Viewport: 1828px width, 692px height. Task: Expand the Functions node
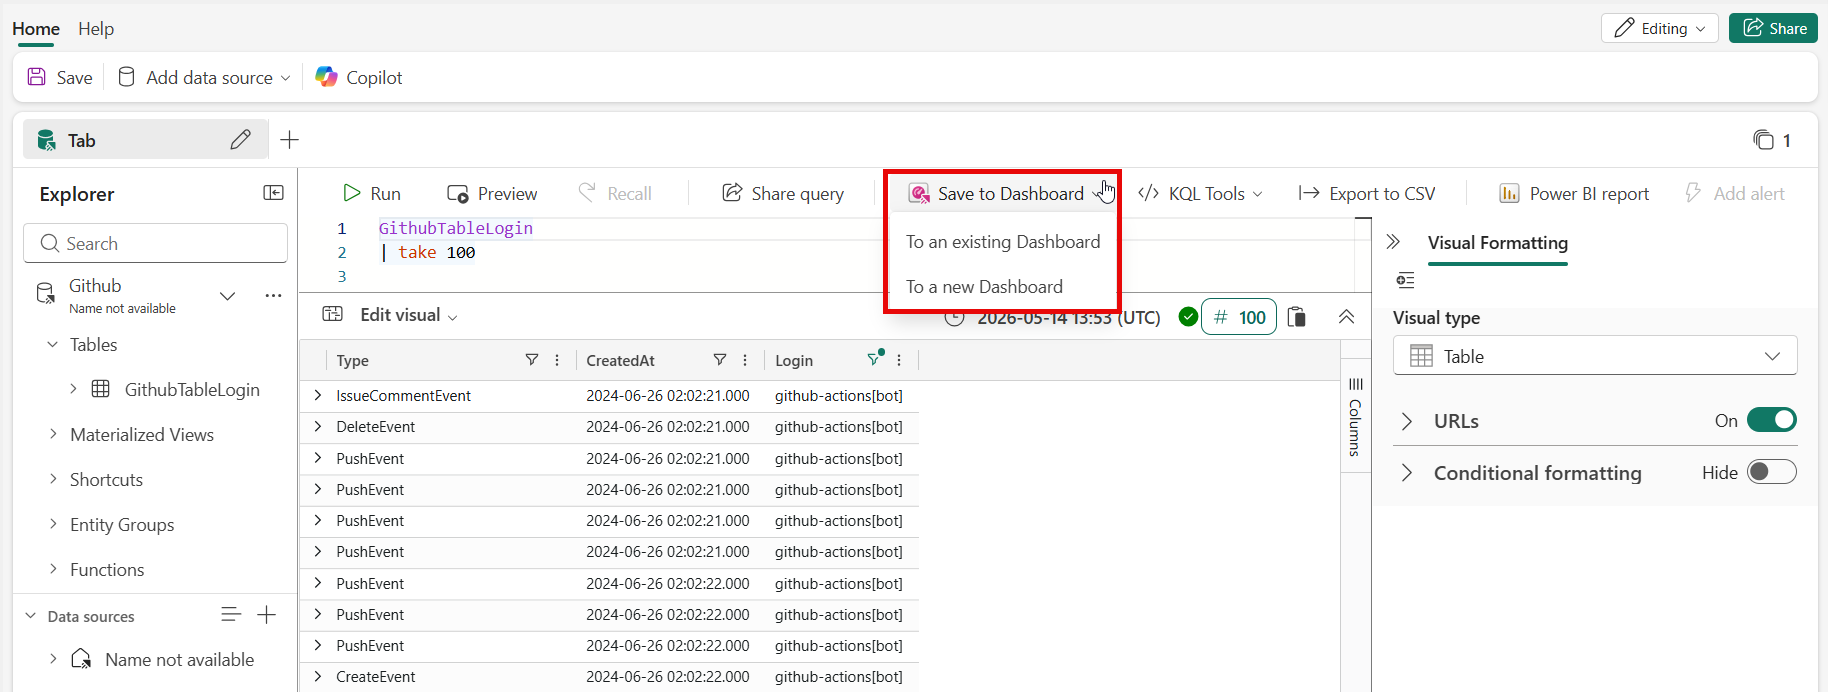point(53,569)
